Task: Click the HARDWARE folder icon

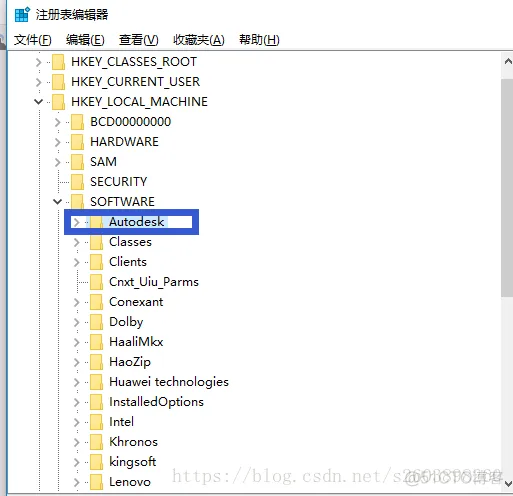Action: click(x=77, y=142)
